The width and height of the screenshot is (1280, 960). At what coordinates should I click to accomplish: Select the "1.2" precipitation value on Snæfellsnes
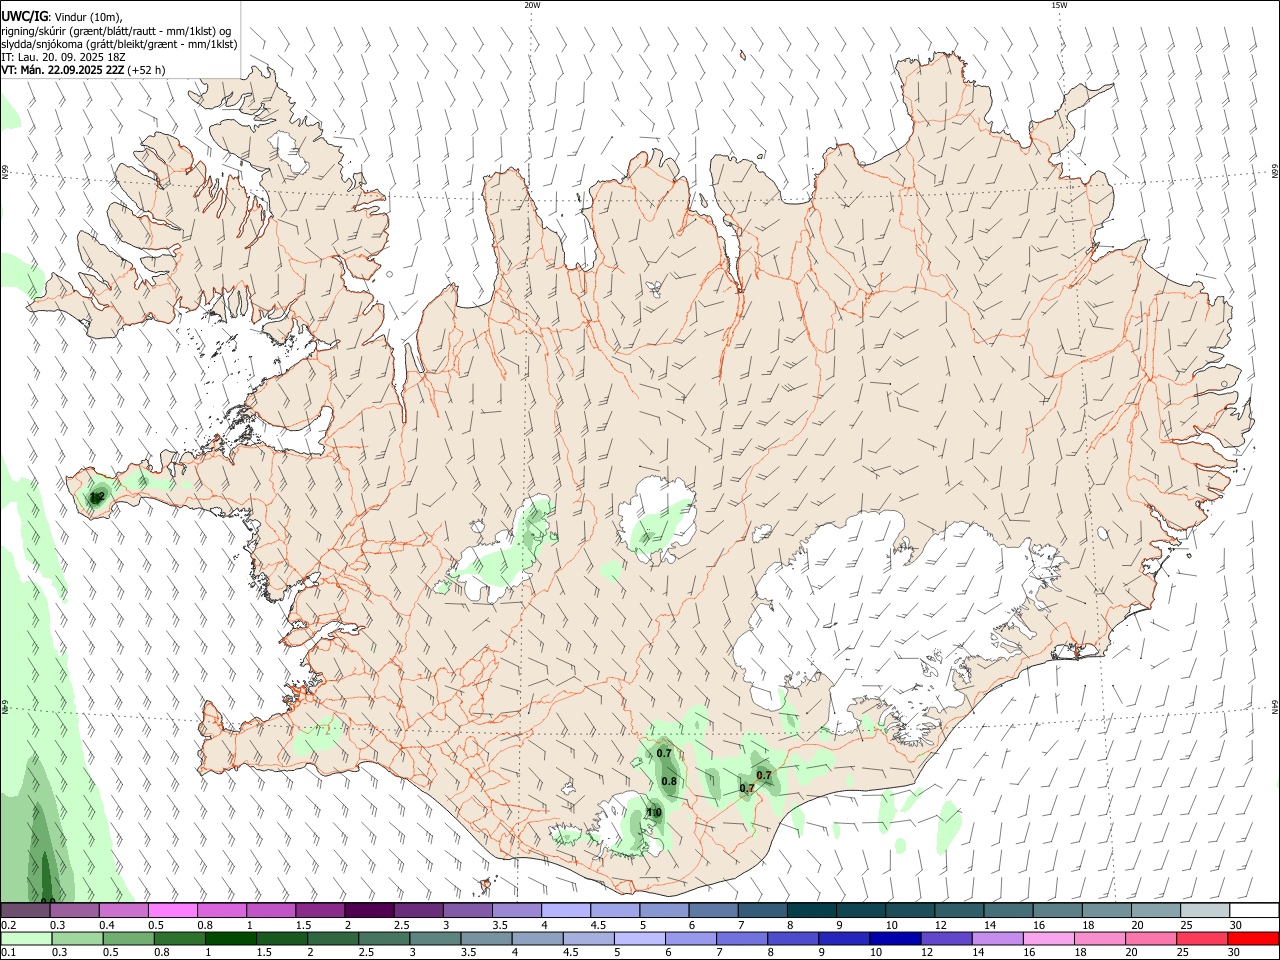[97, 496]
